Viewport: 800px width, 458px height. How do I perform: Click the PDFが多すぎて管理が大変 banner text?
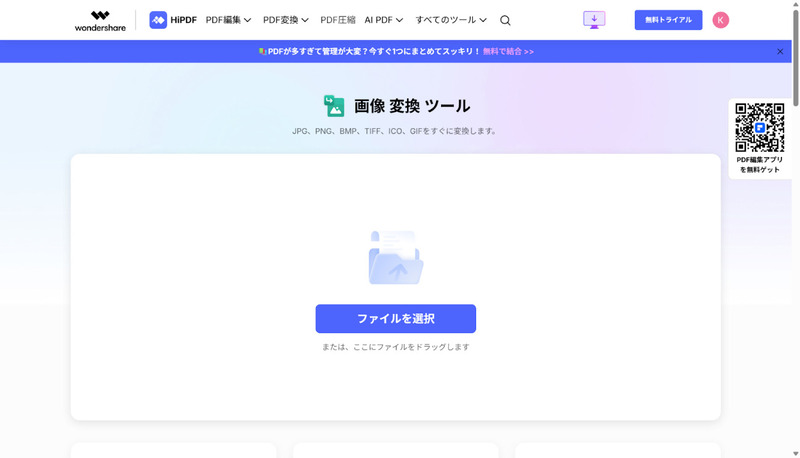coord(373,52)
